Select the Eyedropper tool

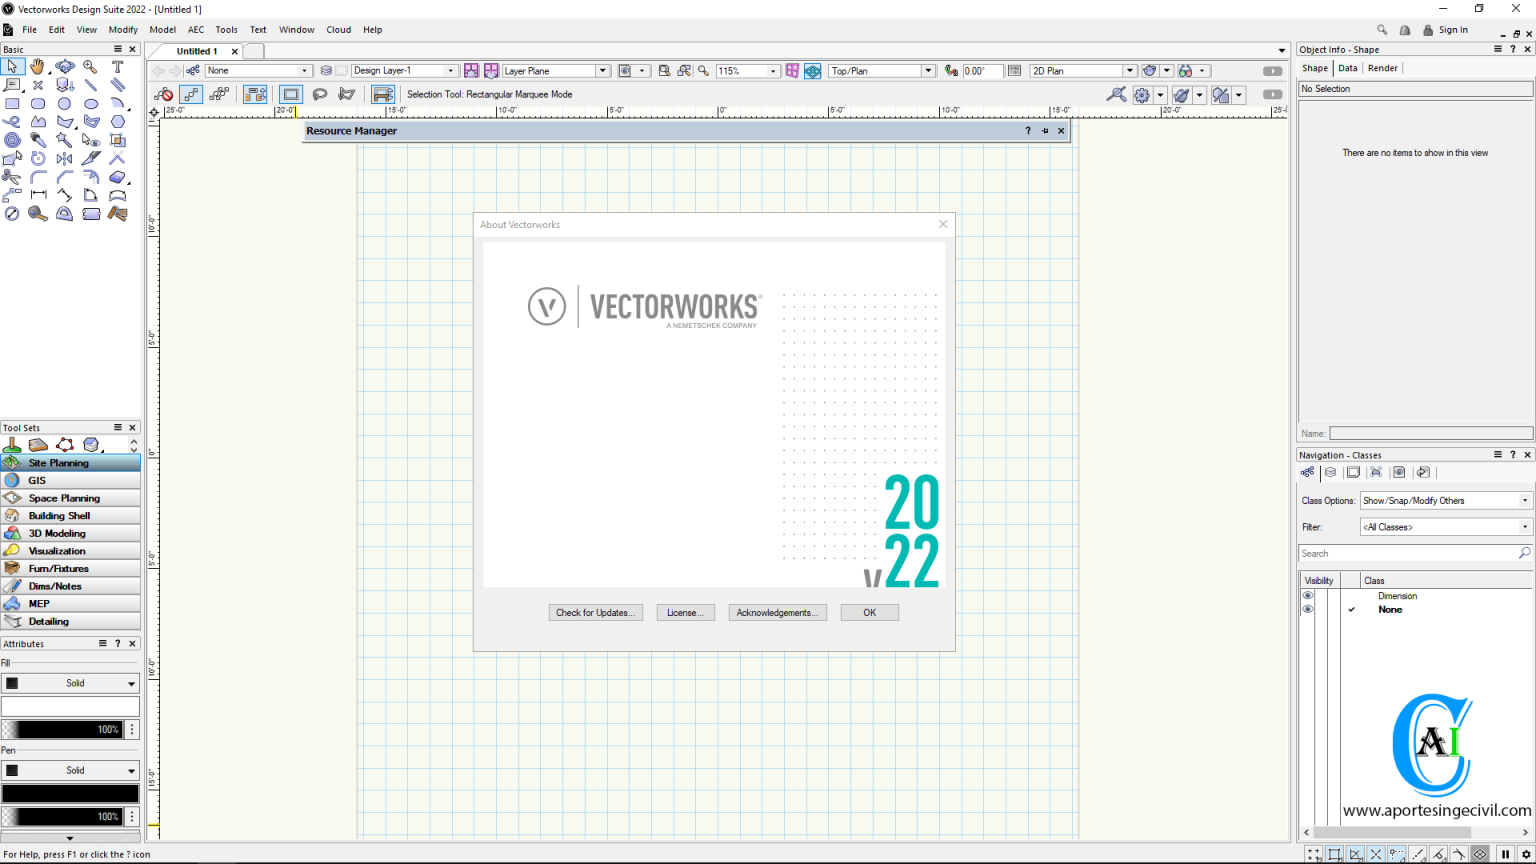(38, 139)
